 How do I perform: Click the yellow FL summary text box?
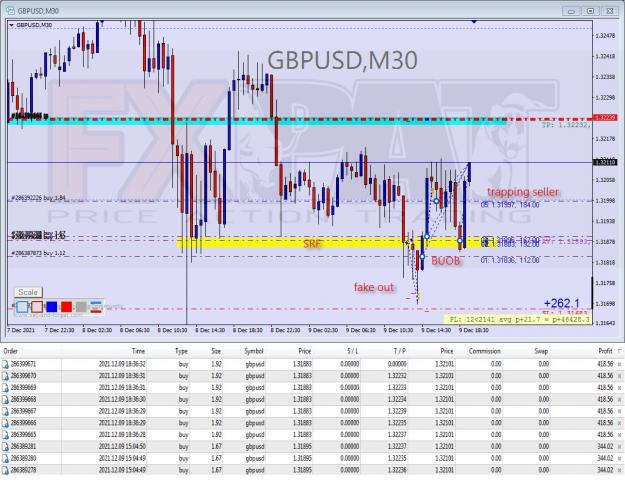coord(518,320)
